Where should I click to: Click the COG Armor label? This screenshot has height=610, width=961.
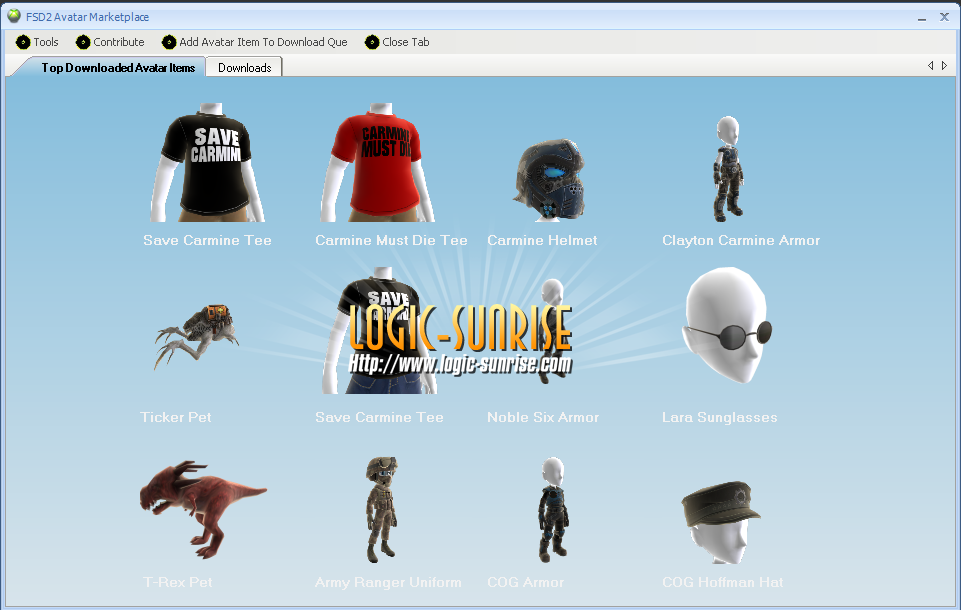click(x=525, y=582)
